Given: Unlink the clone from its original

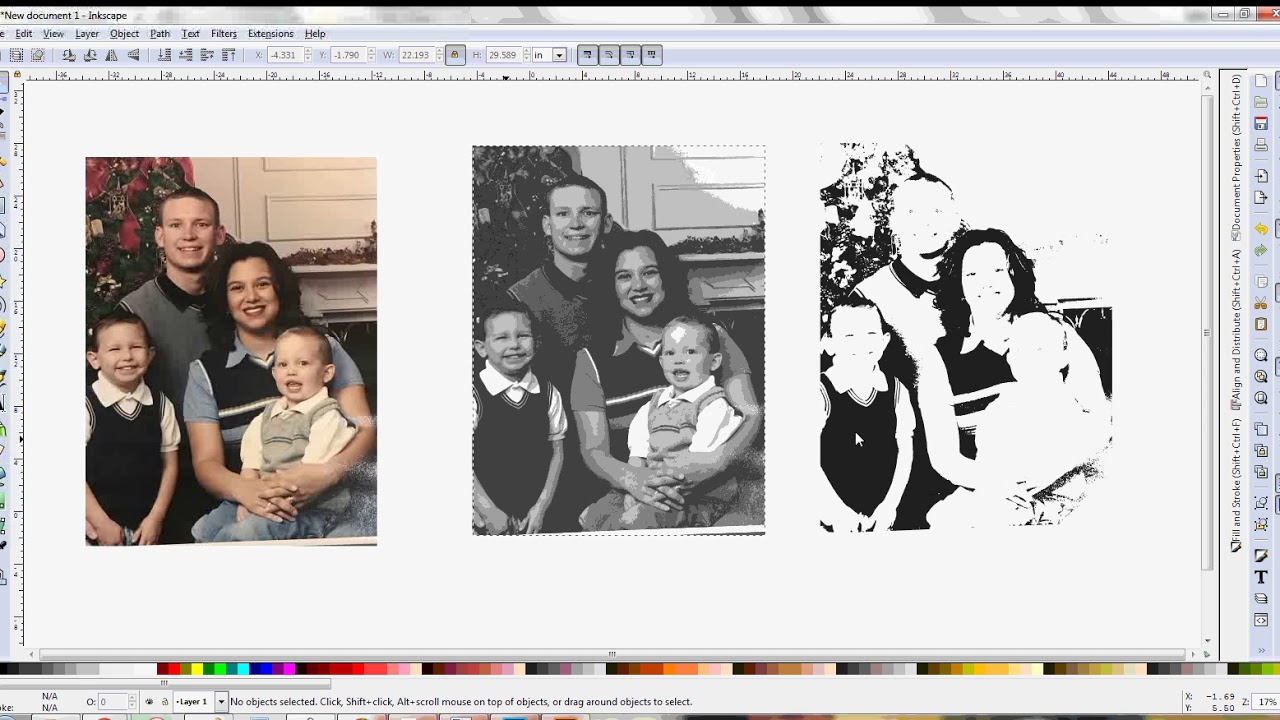Looking at the screenshot, I should [1261, 472].
